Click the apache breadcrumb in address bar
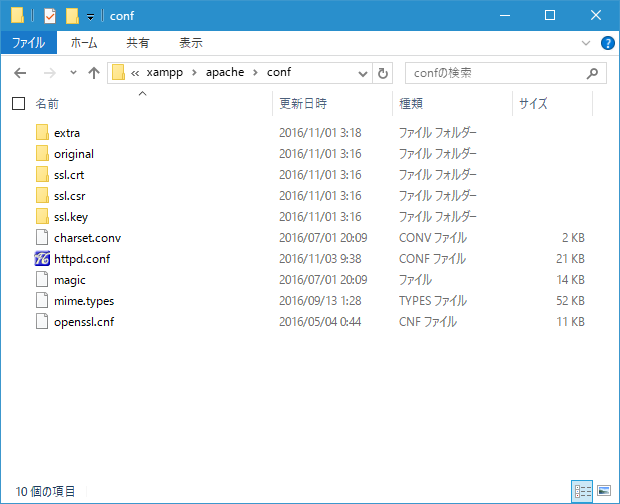Image resolution: width=620 pixels, height=504 pixels. 225,73
